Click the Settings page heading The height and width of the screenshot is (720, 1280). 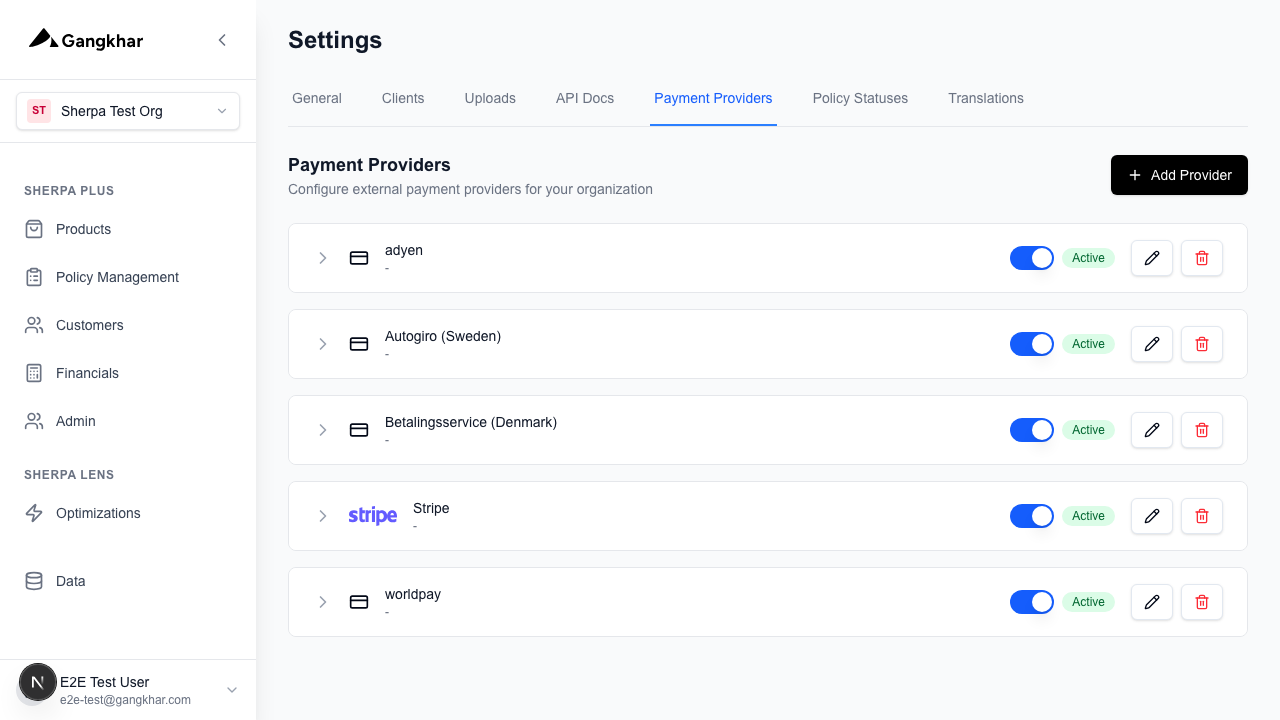(335, 40)
